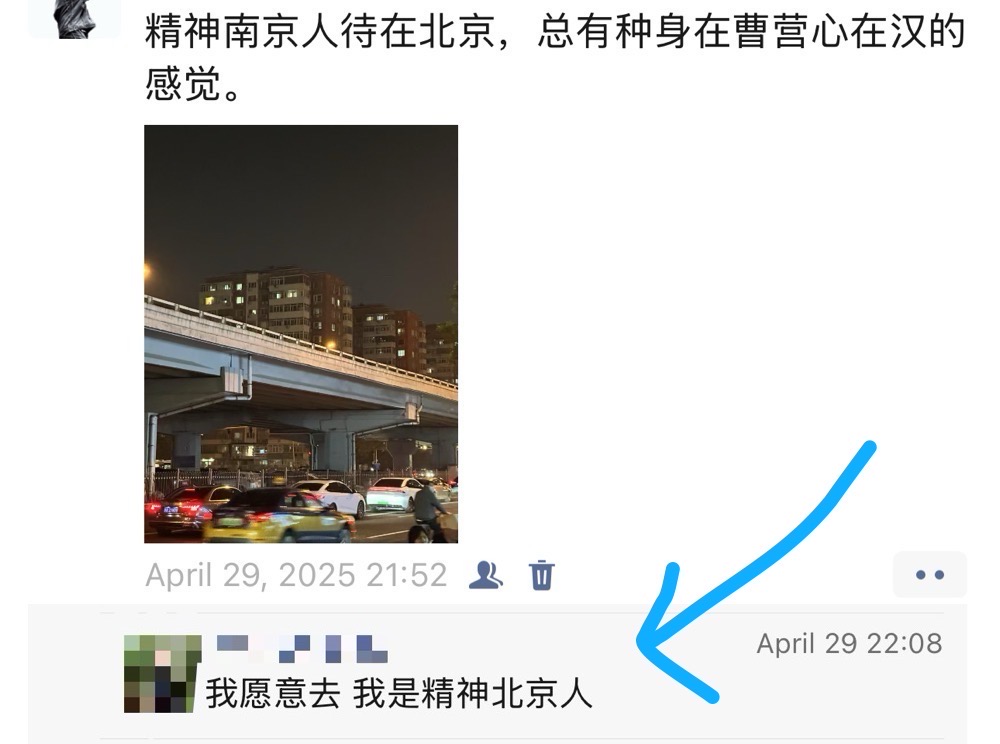Image resolution: width=1000 pixels, height=744 pixels.
Task: Open the night overpass photo
Action: [301, 333]
